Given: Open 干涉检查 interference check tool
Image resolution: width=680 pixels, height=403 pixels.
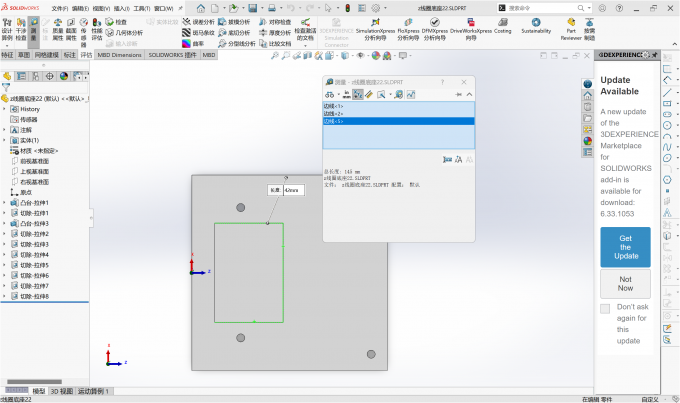Looking at the screenshot, I should (x=21, y=29).
